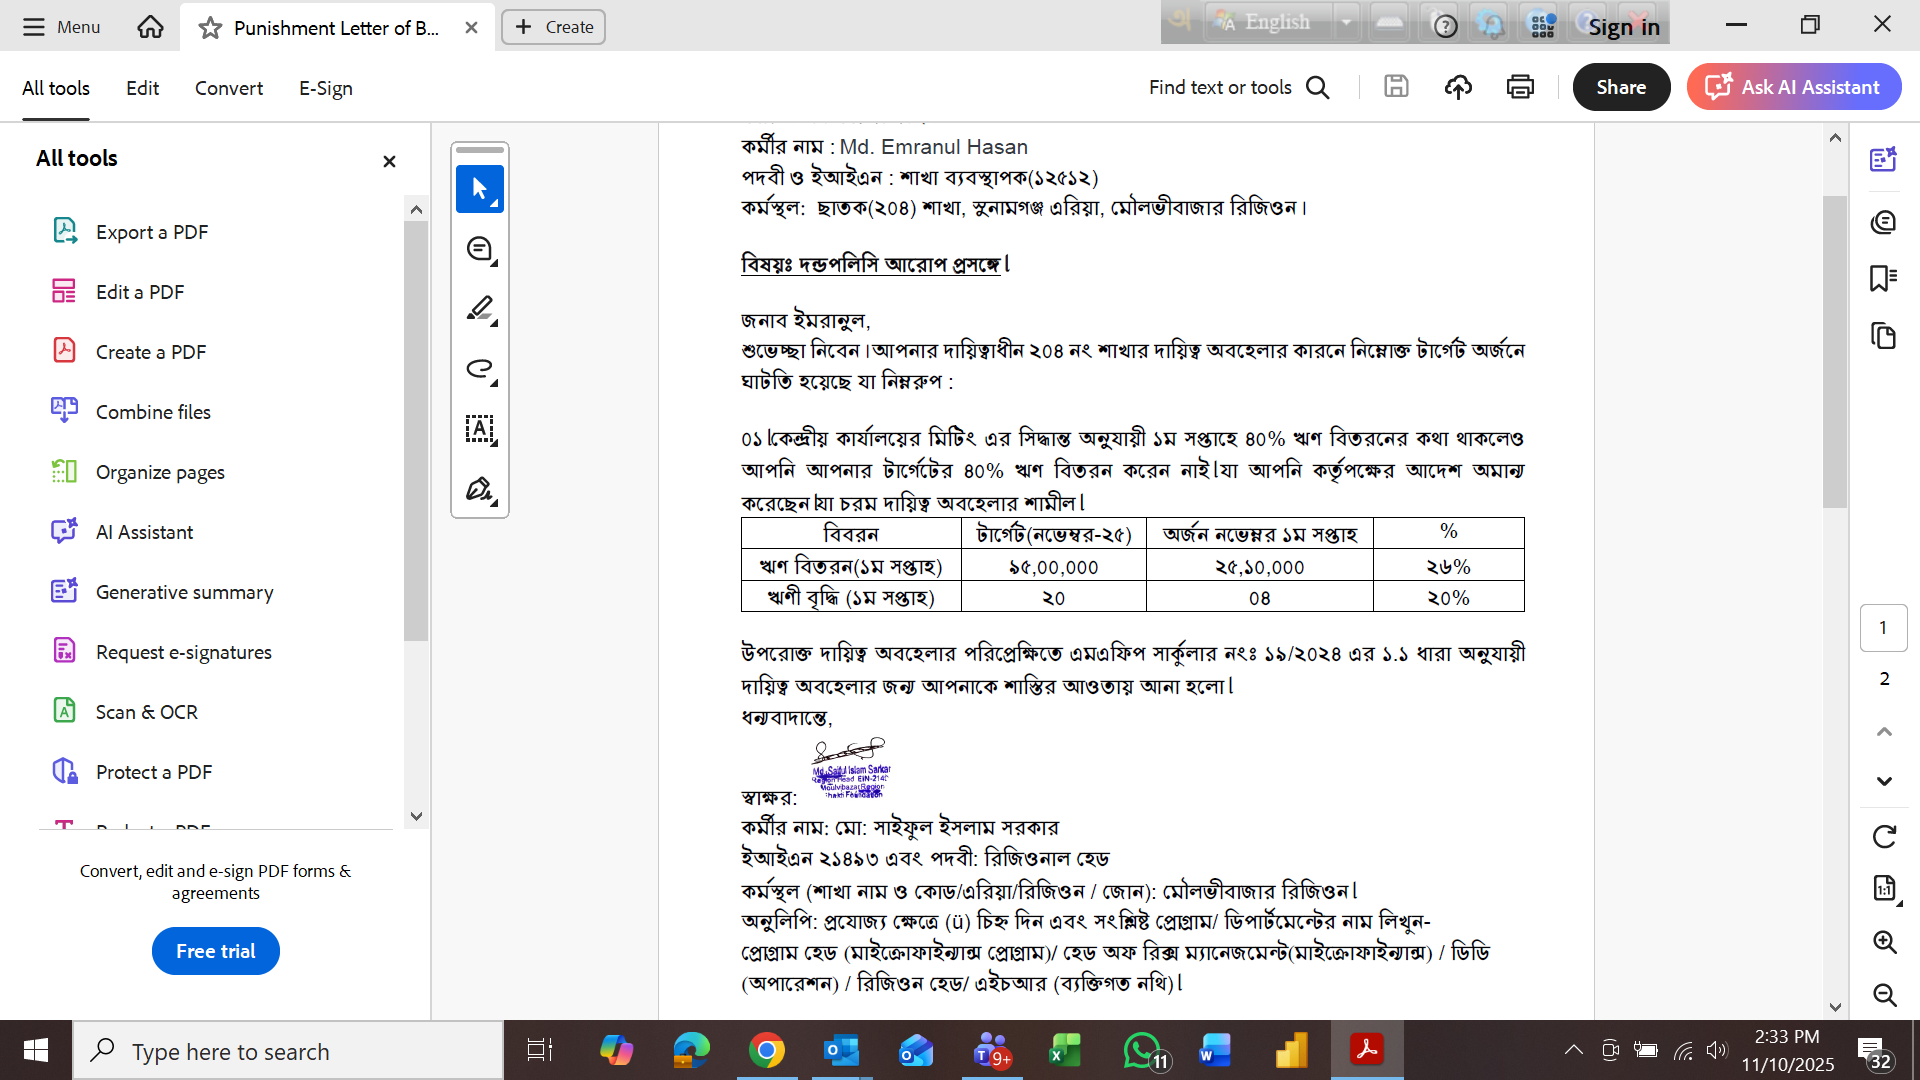The height and width of the screenshot is (1080, 1920).
Task: Close the All tools panel
Action: (x=389, y=161)
